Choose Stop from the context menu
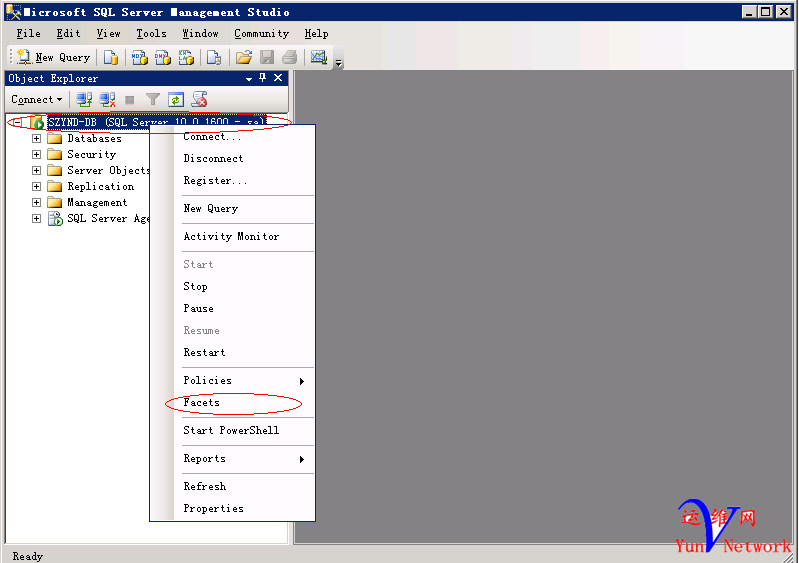 point(232,286)
